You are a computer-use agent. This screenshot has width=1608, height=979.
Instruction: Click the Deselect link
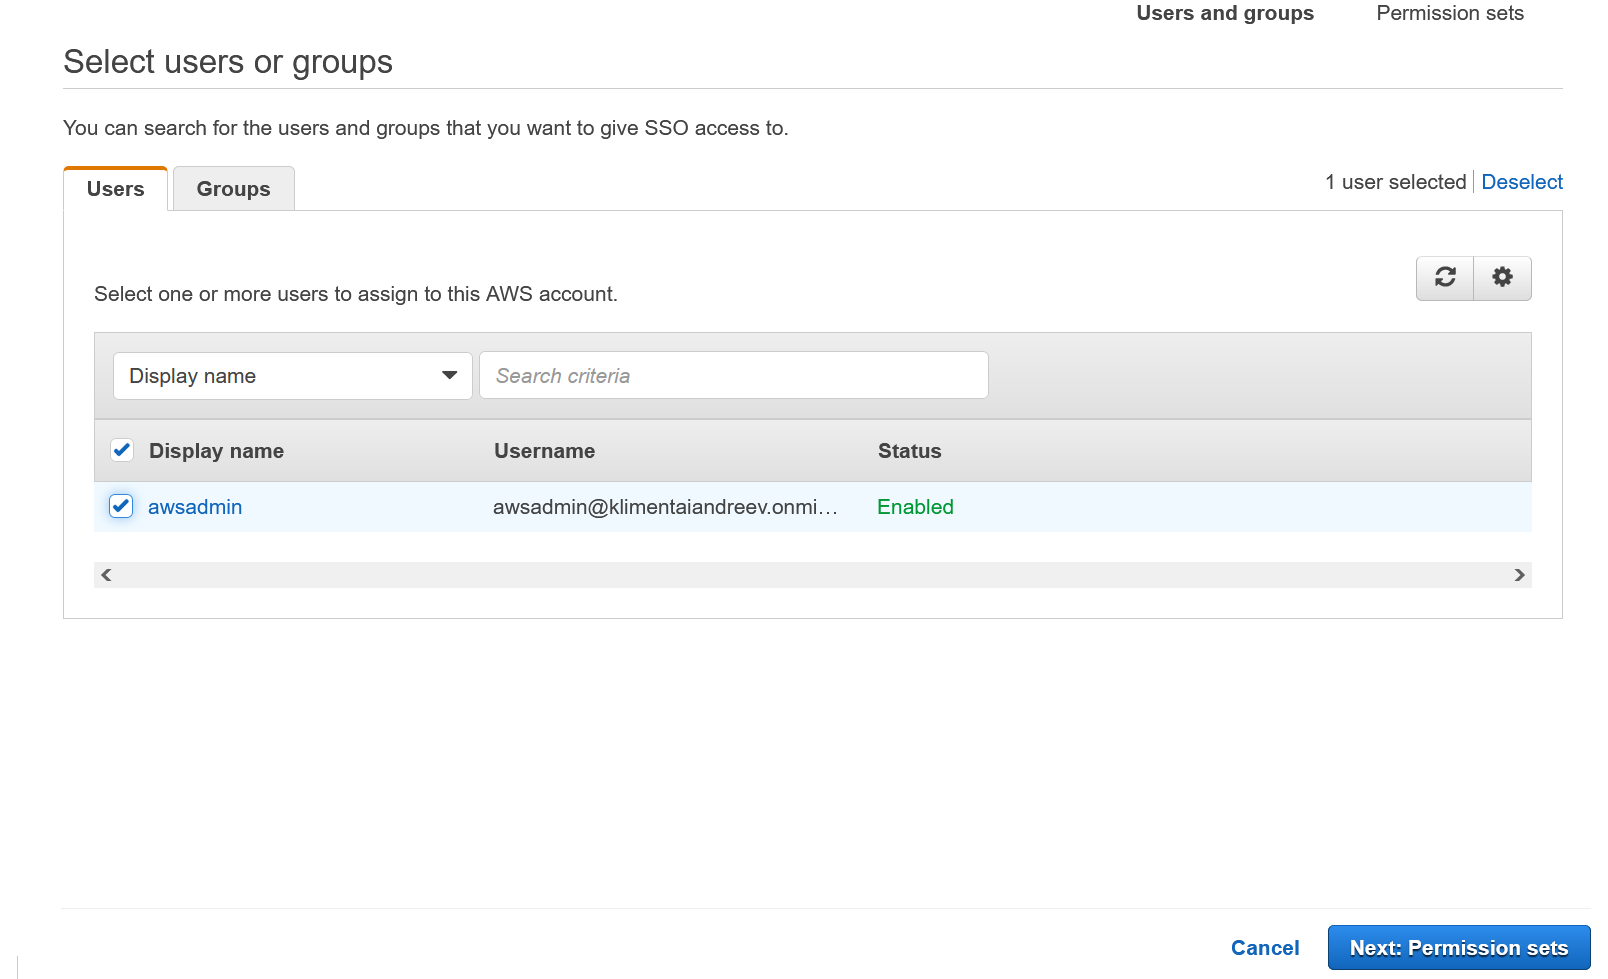tap(1522, 182)
